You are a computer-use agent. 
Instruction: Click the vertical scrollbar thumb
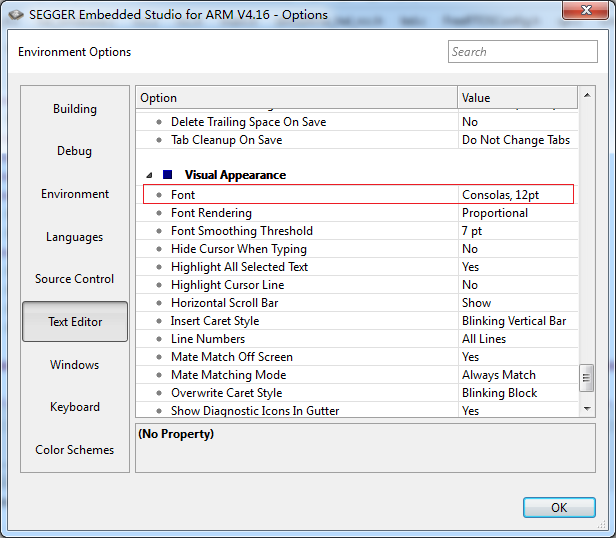point(587,378)
